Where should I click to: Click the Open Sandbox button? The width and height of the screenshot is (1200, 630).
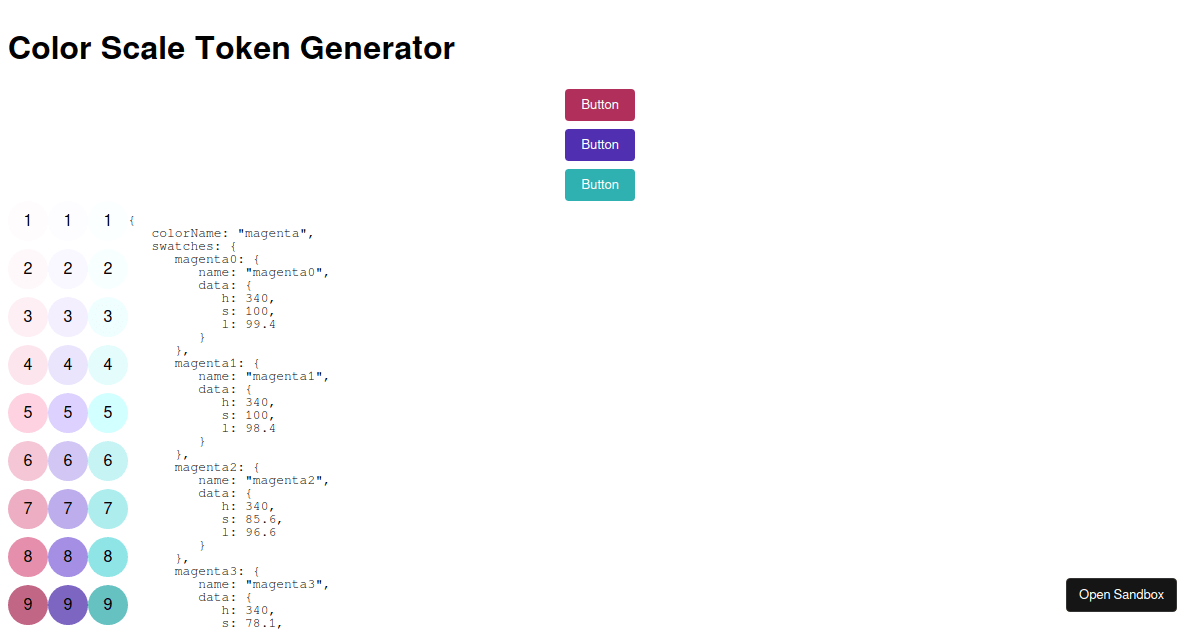coord(1121,594)
